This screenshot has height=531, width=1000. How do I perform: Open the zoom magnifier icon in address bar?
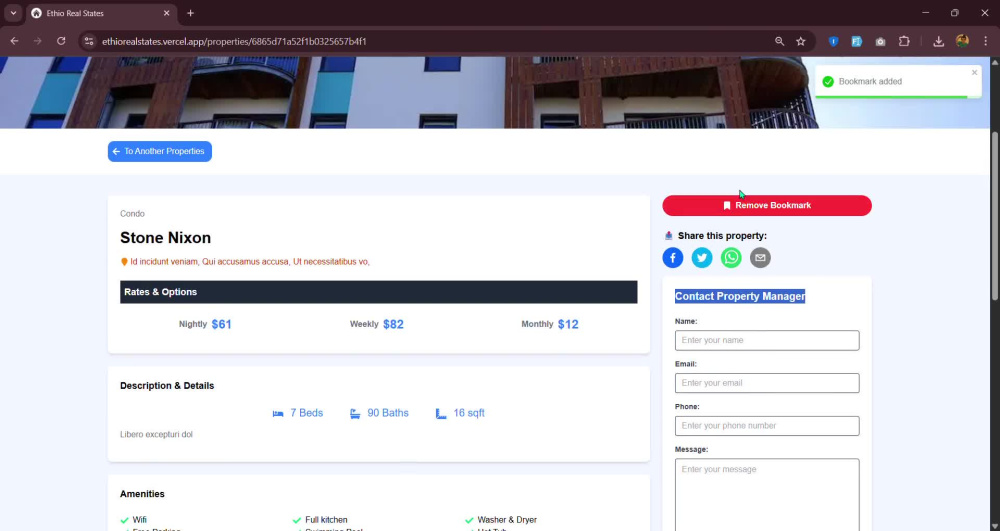click(x=779, y=41)
